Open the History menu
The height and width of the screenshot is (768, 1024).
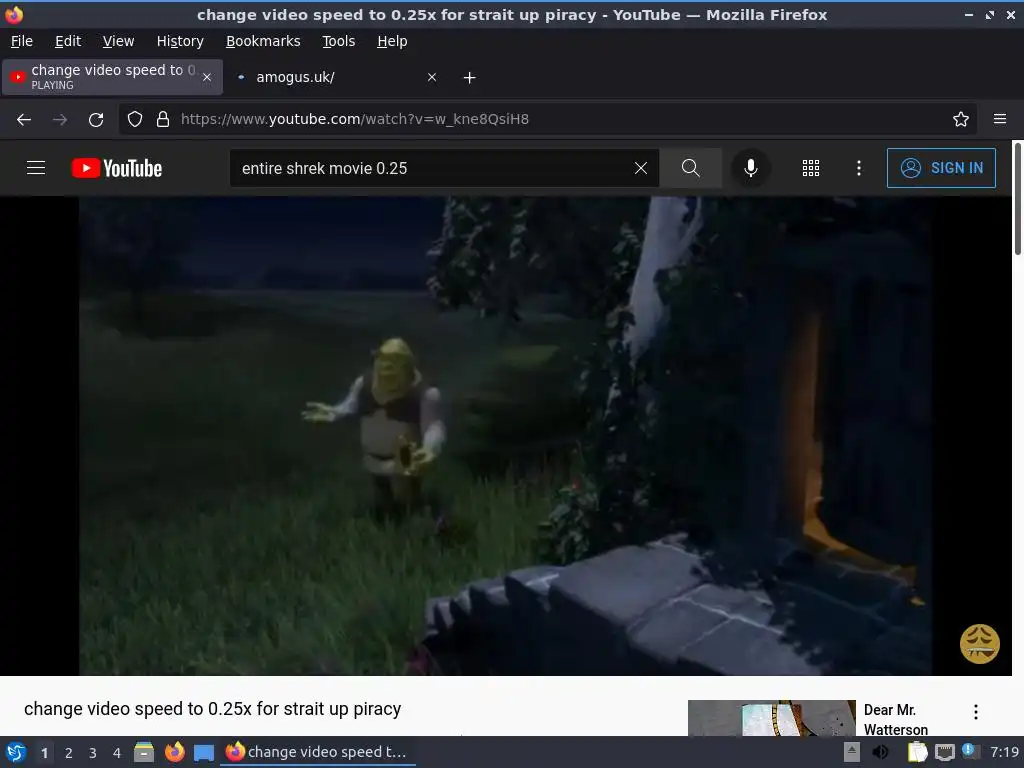tap(180, 41)
